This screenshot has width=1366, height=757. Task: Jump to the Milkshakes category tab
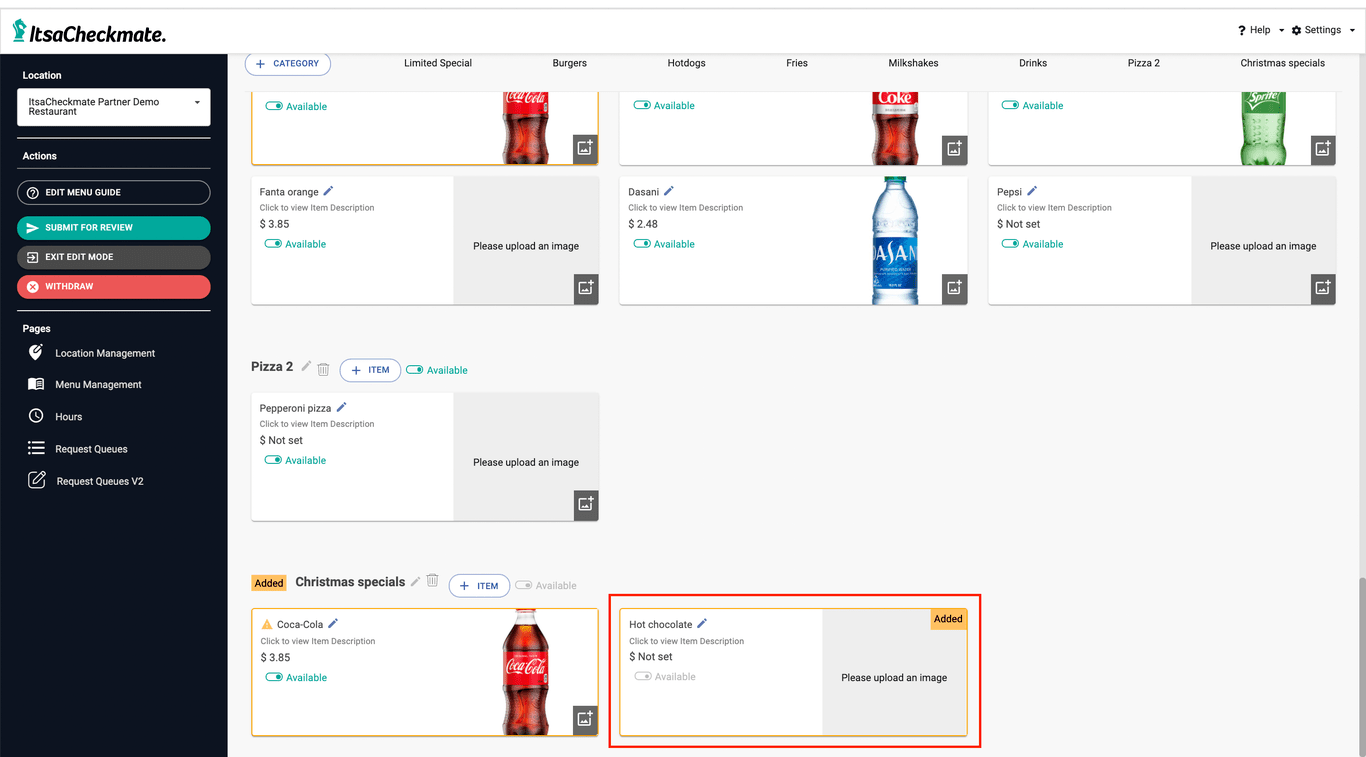point(913,63)
